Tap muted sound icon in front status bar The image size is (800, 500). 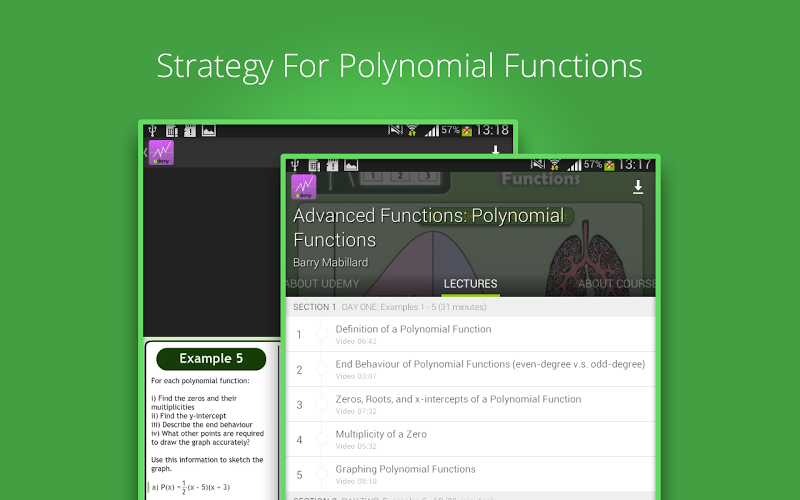(538, 164)
